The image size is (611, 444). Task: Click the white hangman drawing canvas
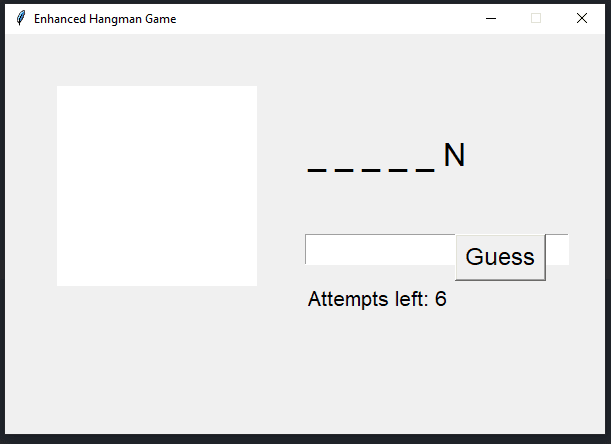tap(157, 186)
